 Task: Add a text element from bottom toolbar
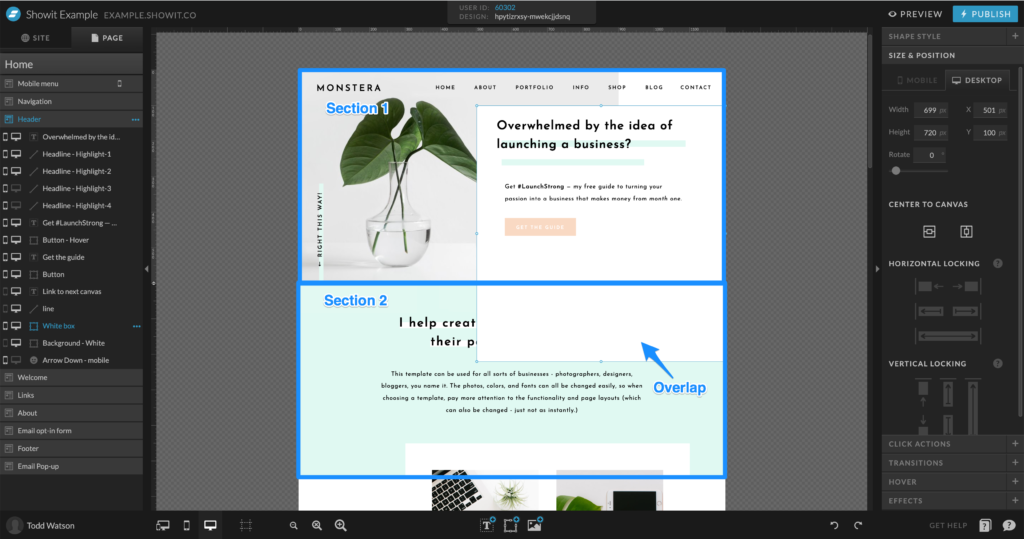(487, 525)
